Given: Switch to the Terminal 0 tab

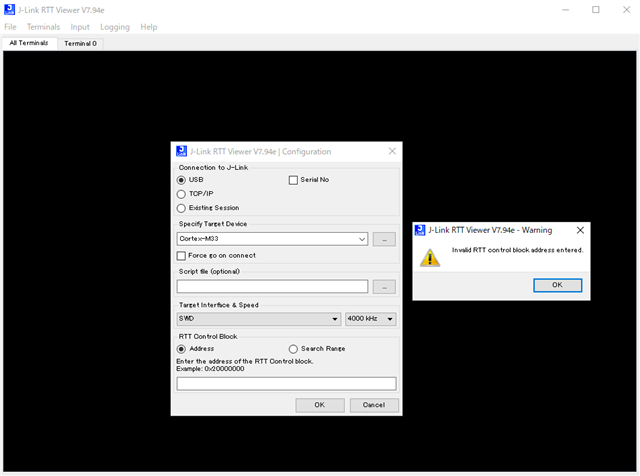Looking at the screenshot, I should [80, 44].
